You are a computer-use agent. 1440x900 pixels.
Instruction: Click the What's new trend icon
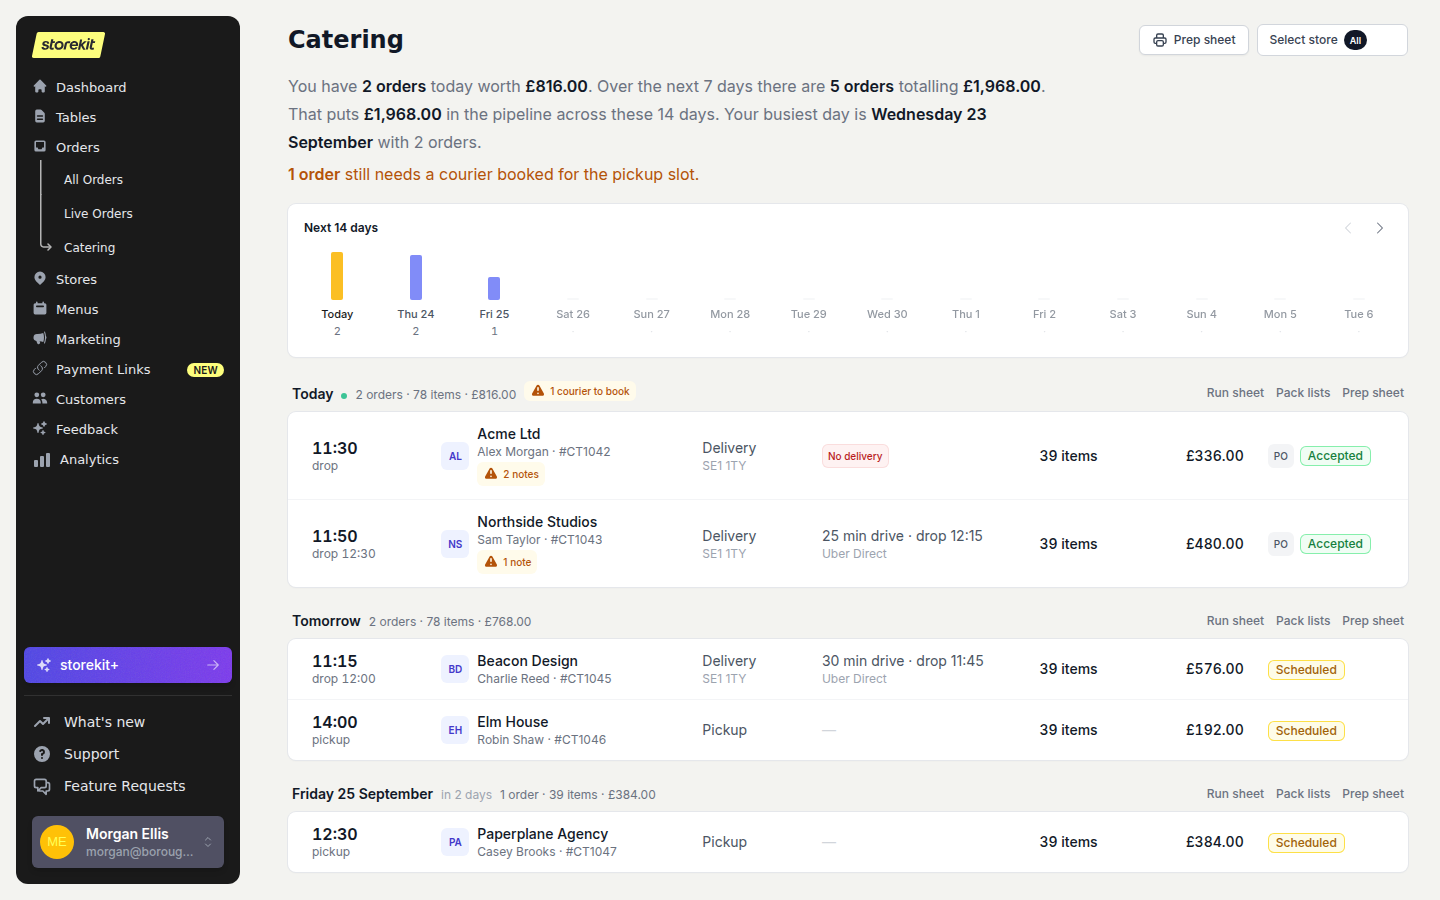point(42,722)
